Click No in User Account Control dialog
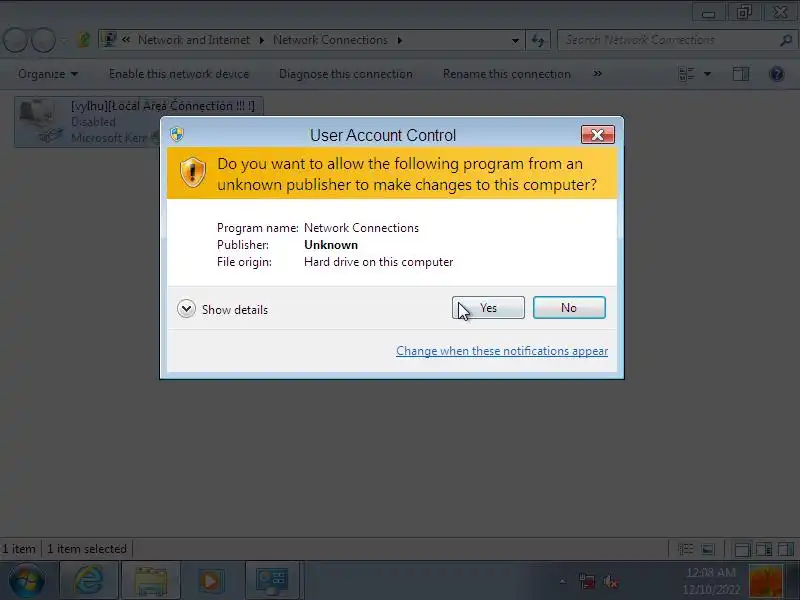This screenshot has width=800, height=600. [x=569, y=308]
